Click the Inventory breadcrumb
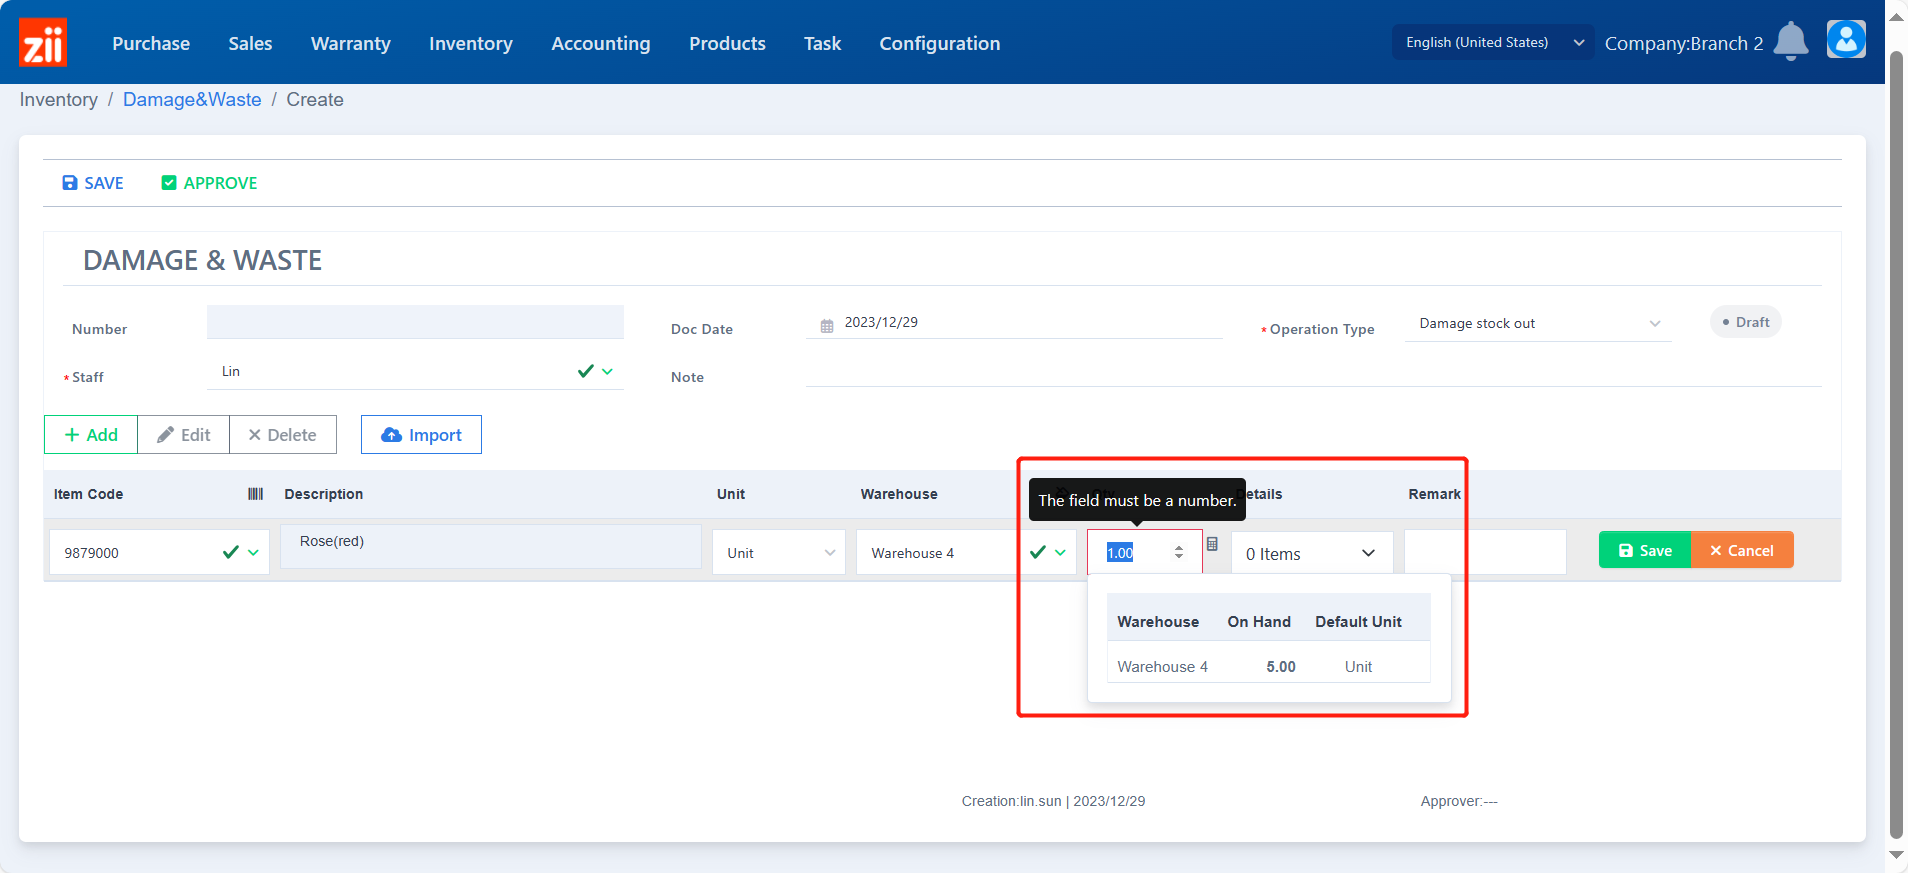The height and width of the screenshot is (873, 1908). click(59, 99)
